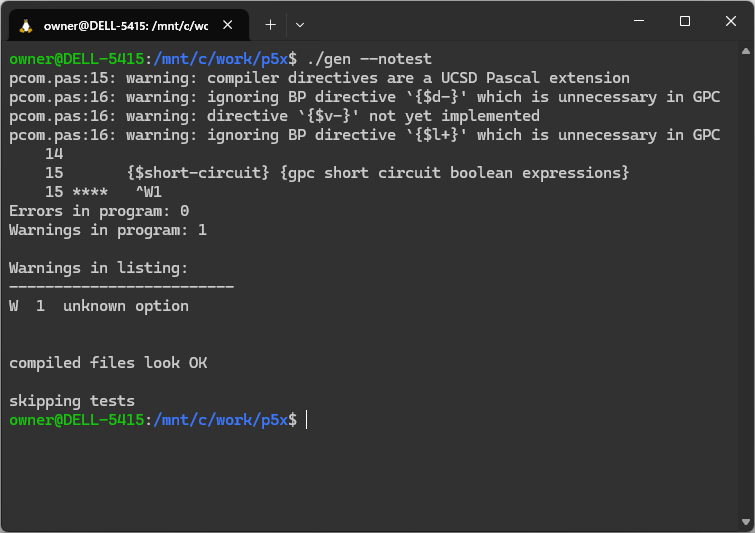Viewport: 755px width, 533px height.
Task: Focus the cursor at the last prompt
Action: point(307,421)
